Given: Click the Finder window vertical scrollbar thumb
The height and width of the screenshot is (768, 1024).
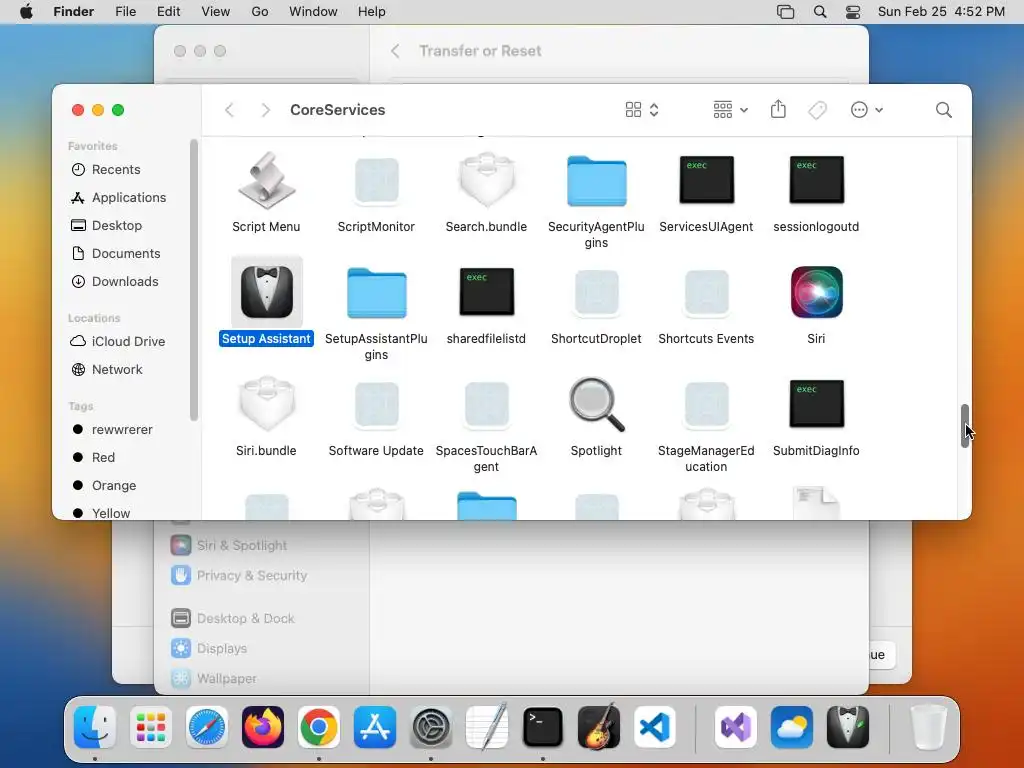Looking at the screenshot, I should [x=965, y=426].
